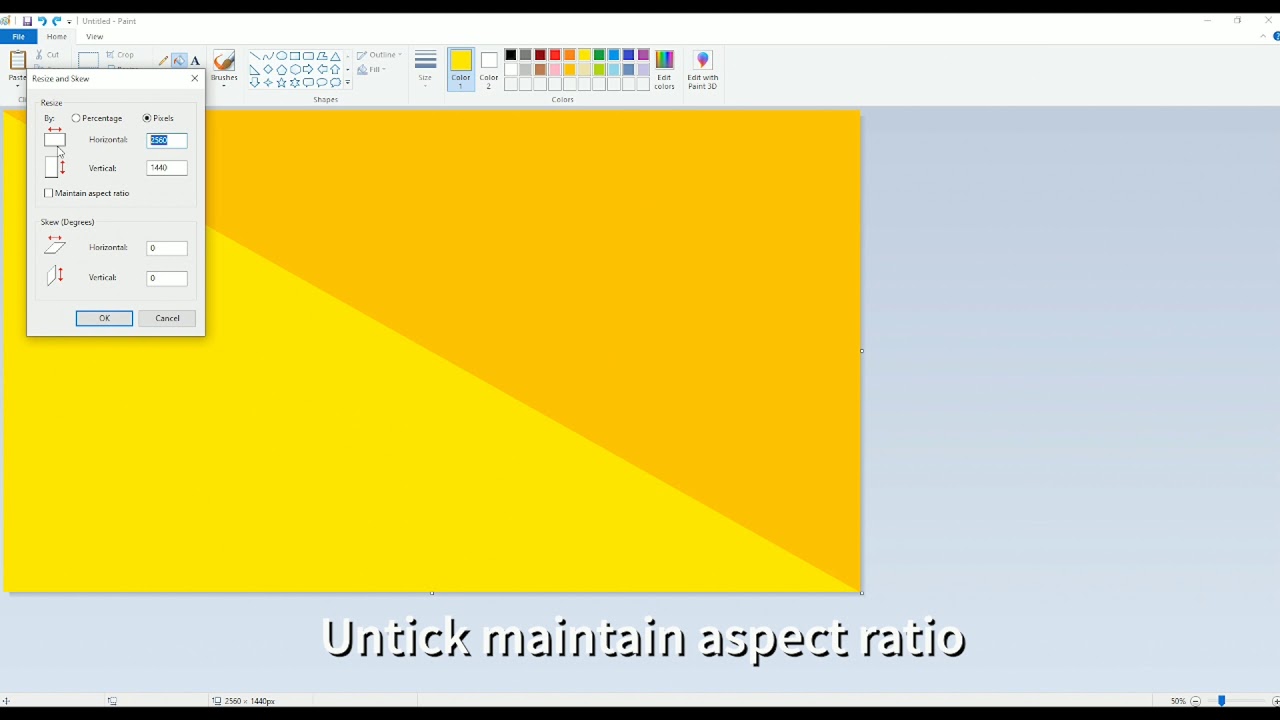Select the Color 1 box

click(x=461, y=70)
